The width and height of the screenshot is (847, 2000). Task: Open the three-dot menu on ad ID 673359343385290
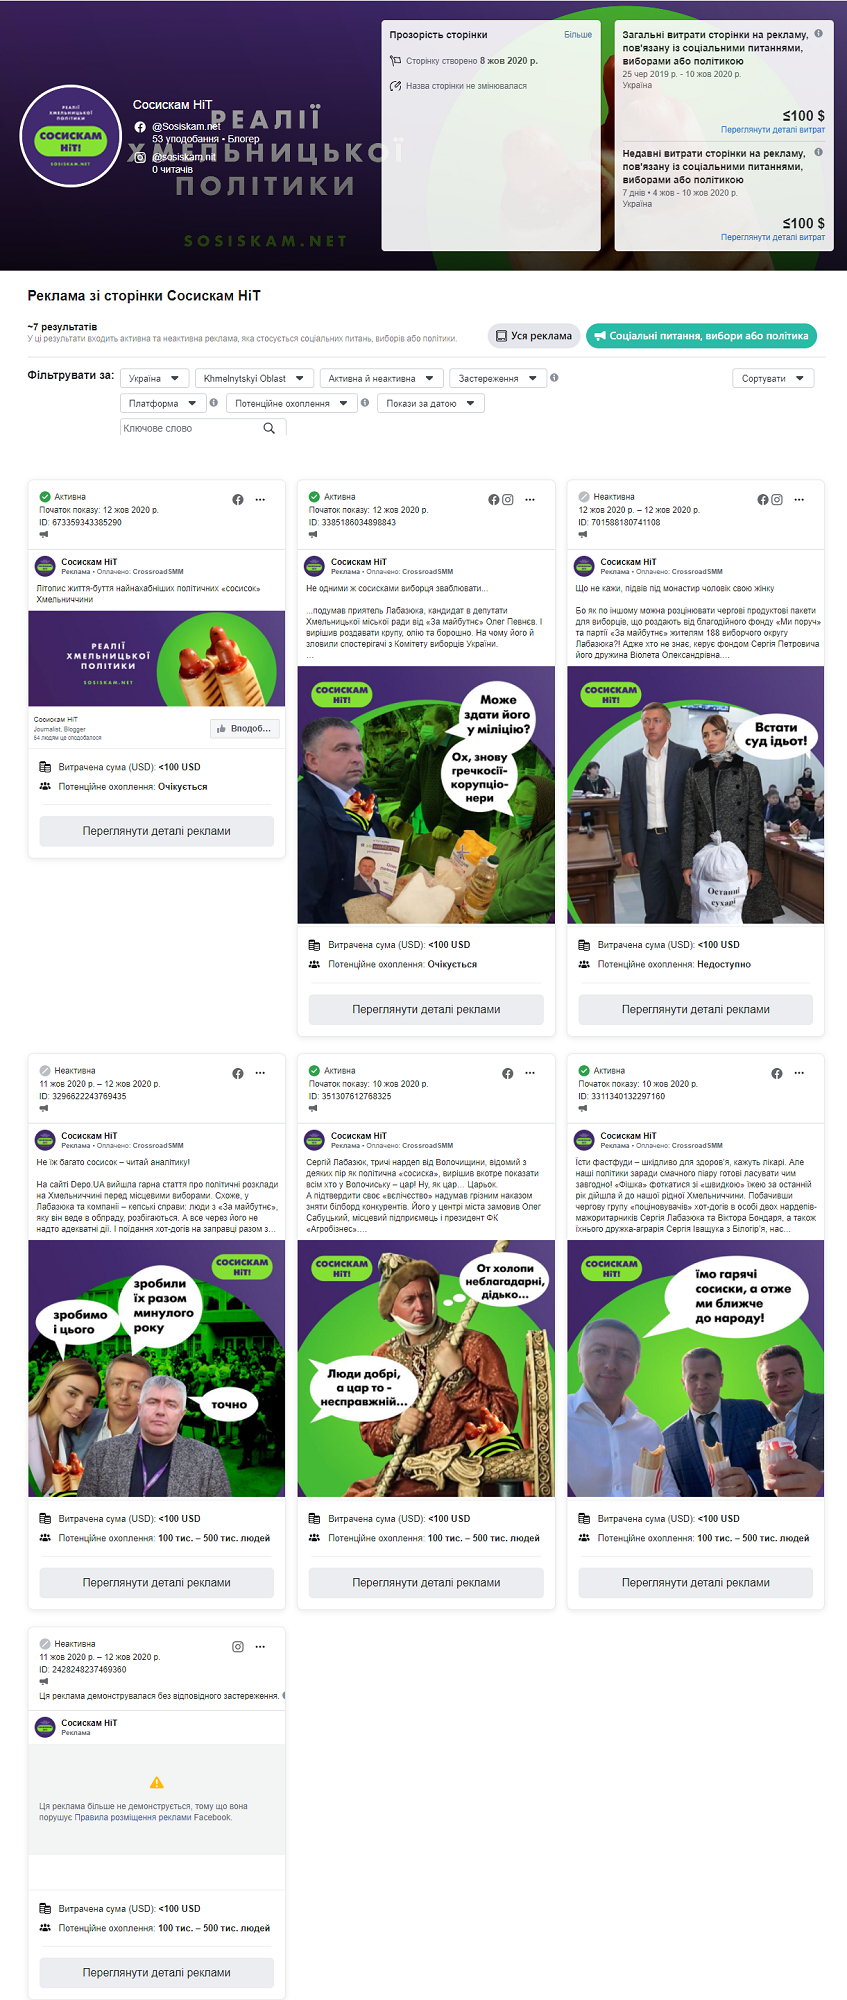260,500
